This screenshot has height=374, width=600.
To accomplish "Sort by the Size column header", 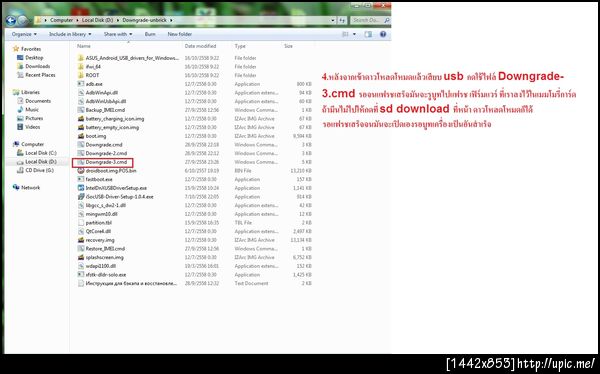I will coord(288,46).
